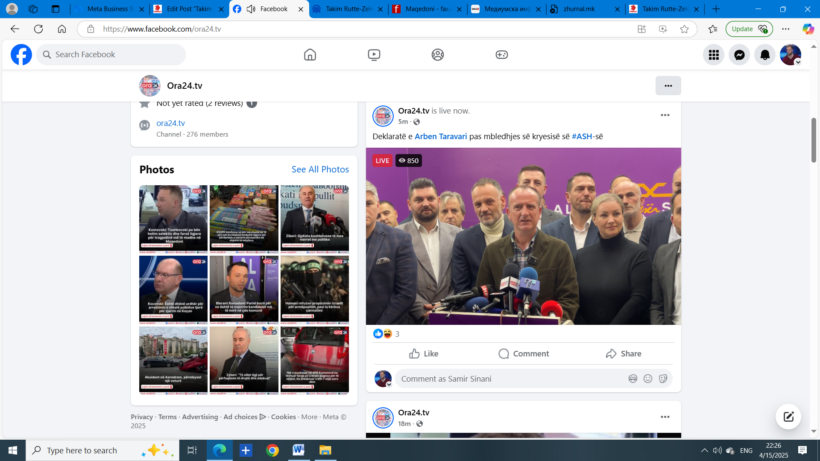Image resolution: width=820 pixels, height=461 pixels.
Task: Open Edge settings and more menu
Action: point(785,29)
